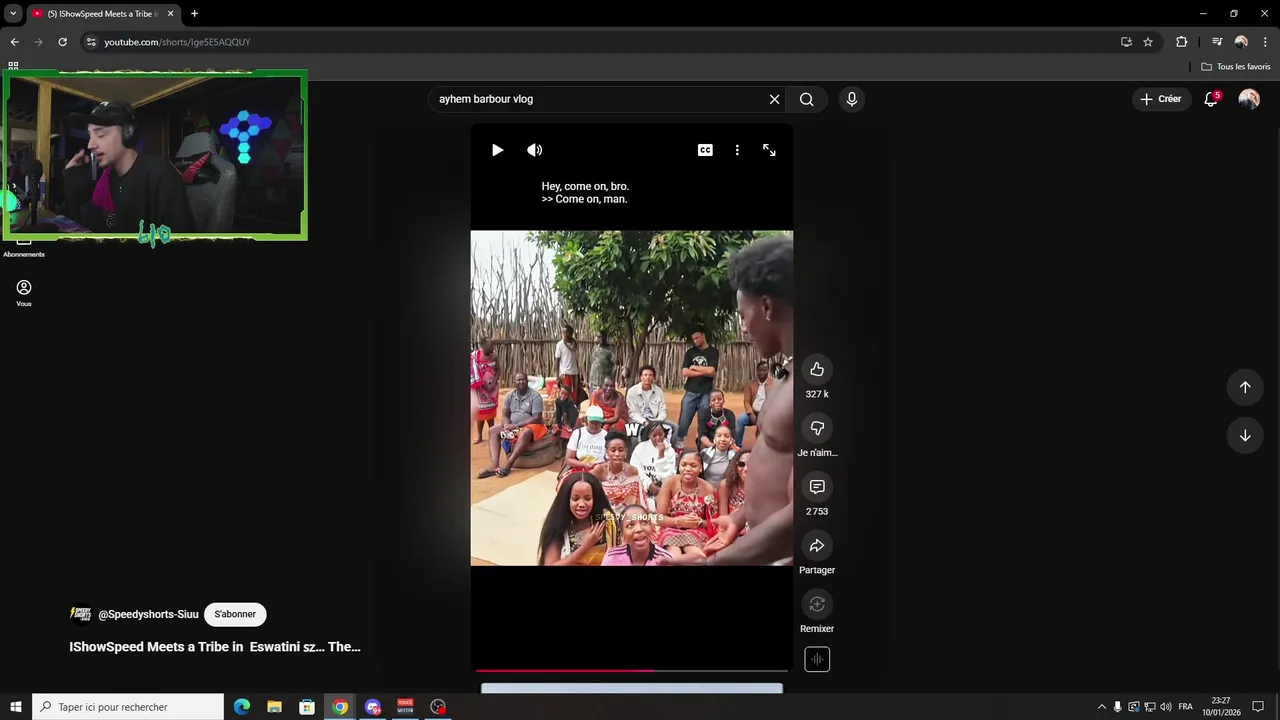Open the Créer menu
The image size is (1280, 720).
pos(1161,99)
